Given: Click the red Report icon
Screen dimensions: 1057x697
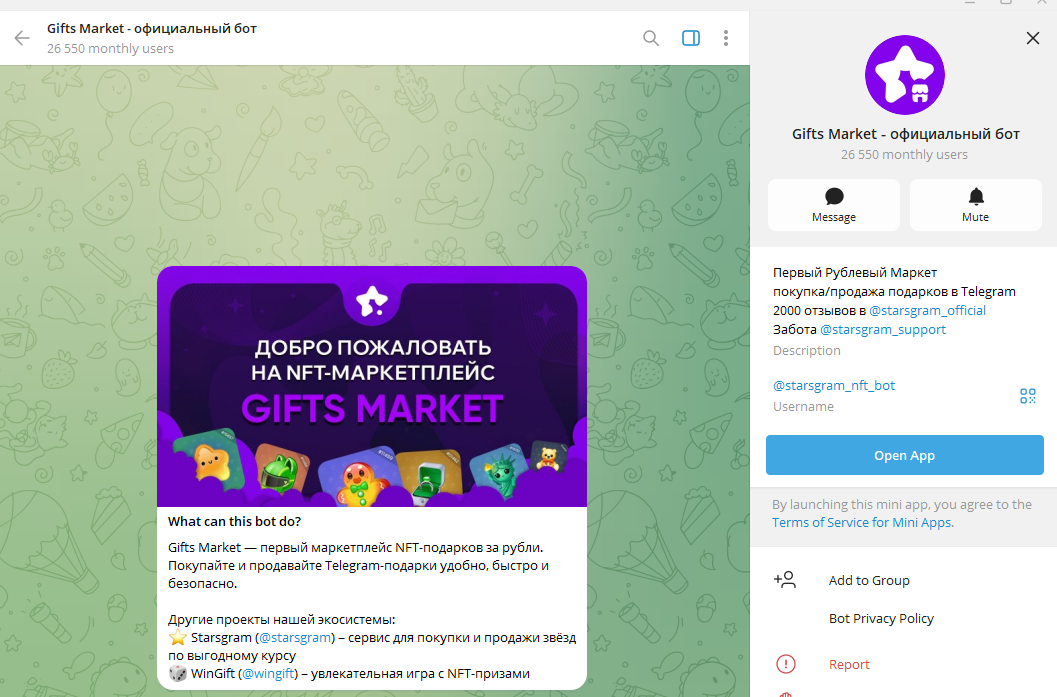Looking at the screenshot, I should pos(785,664).
